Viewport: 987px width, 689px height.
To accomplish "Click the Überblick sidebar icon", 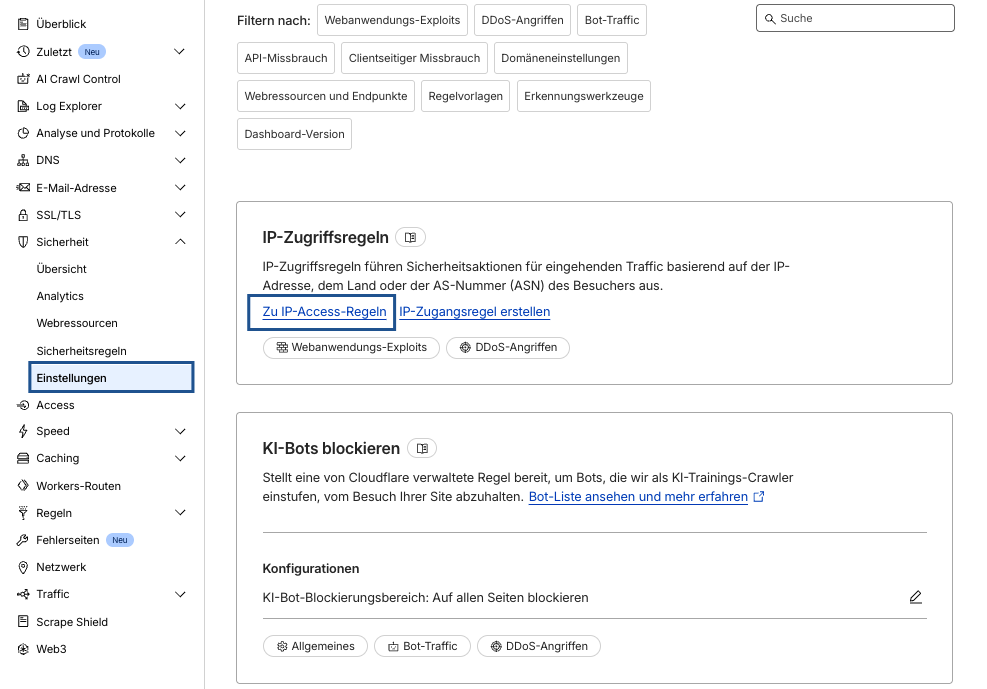I will tap(23, 24).
